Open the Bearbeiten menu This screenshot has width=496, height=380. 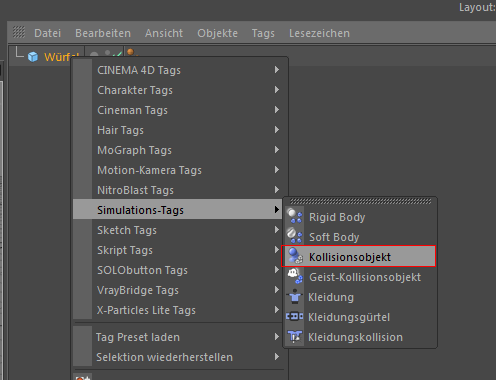point(103,33)
